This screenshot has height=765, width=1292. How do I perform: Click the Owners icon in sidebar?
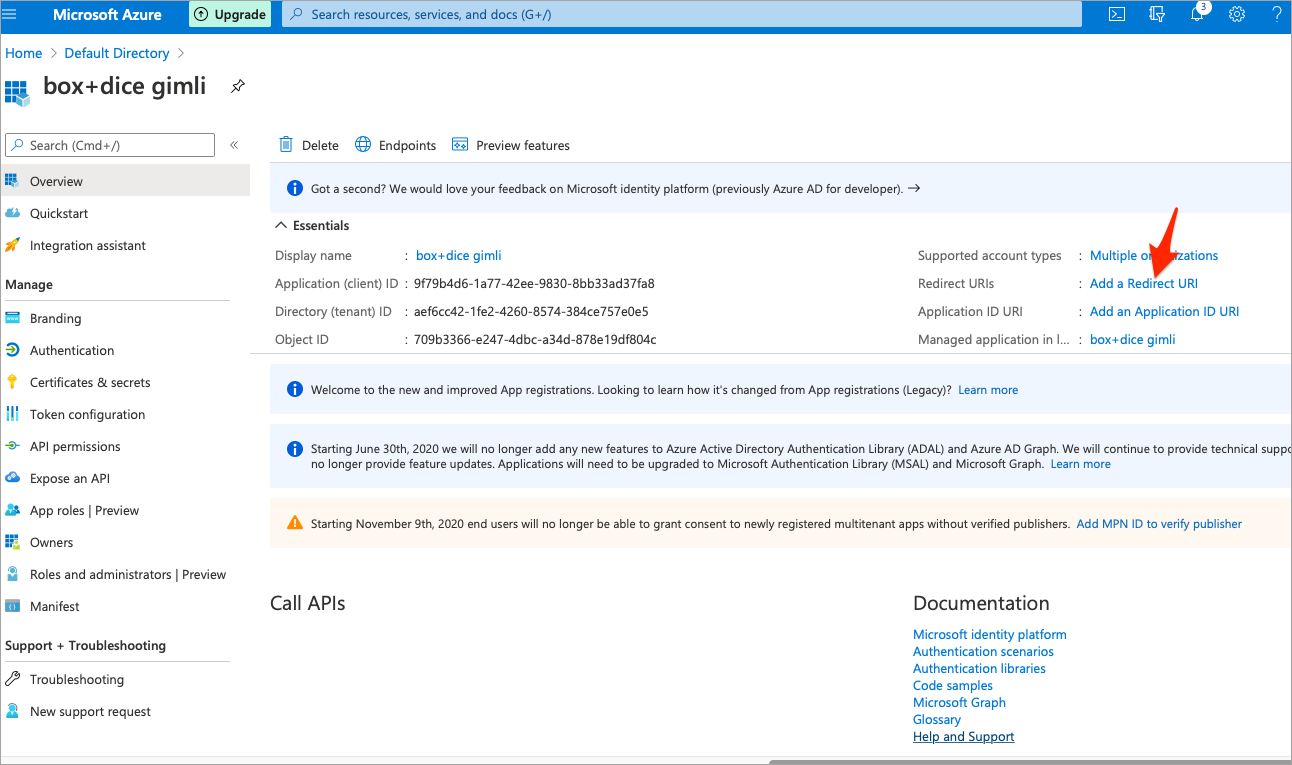pyautogui.click(x=13, y=542)
